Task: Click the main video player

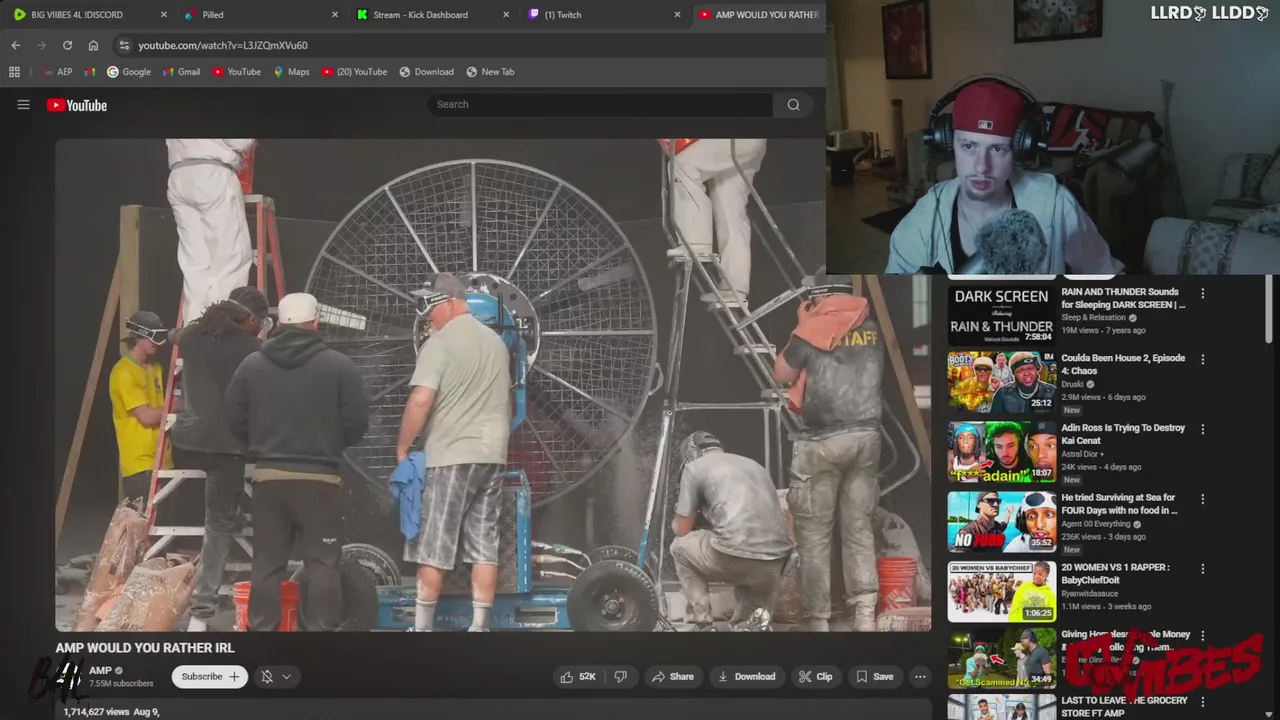Action: (492, 385)
